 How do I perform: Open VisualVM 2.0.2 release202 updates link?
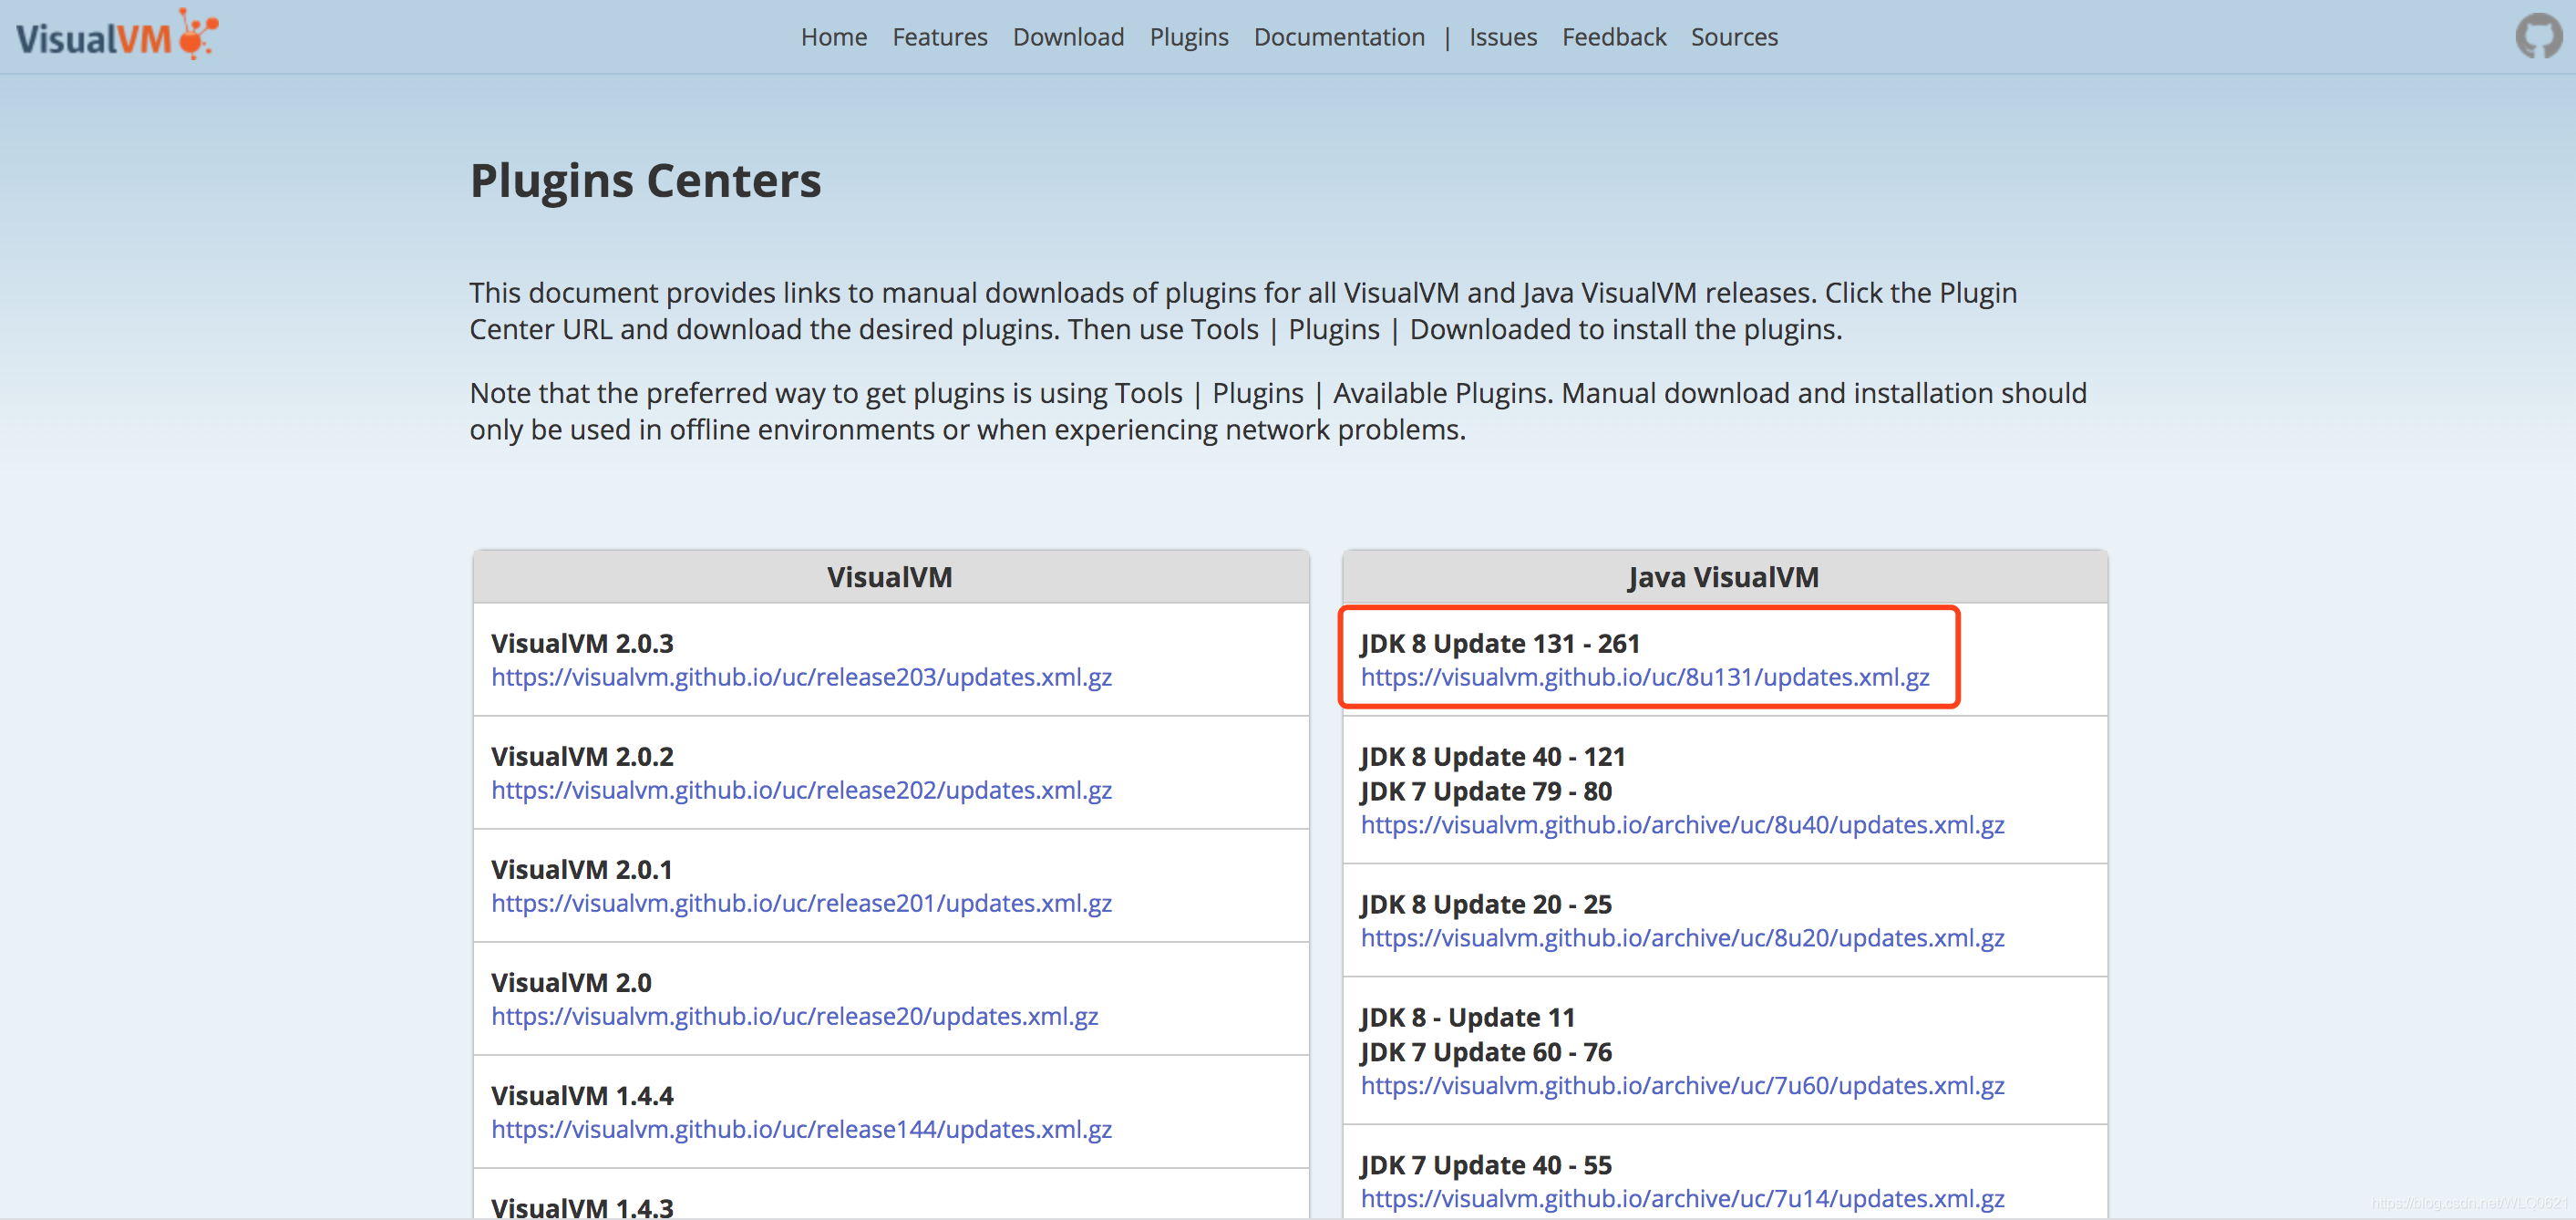tap(801, 790)
